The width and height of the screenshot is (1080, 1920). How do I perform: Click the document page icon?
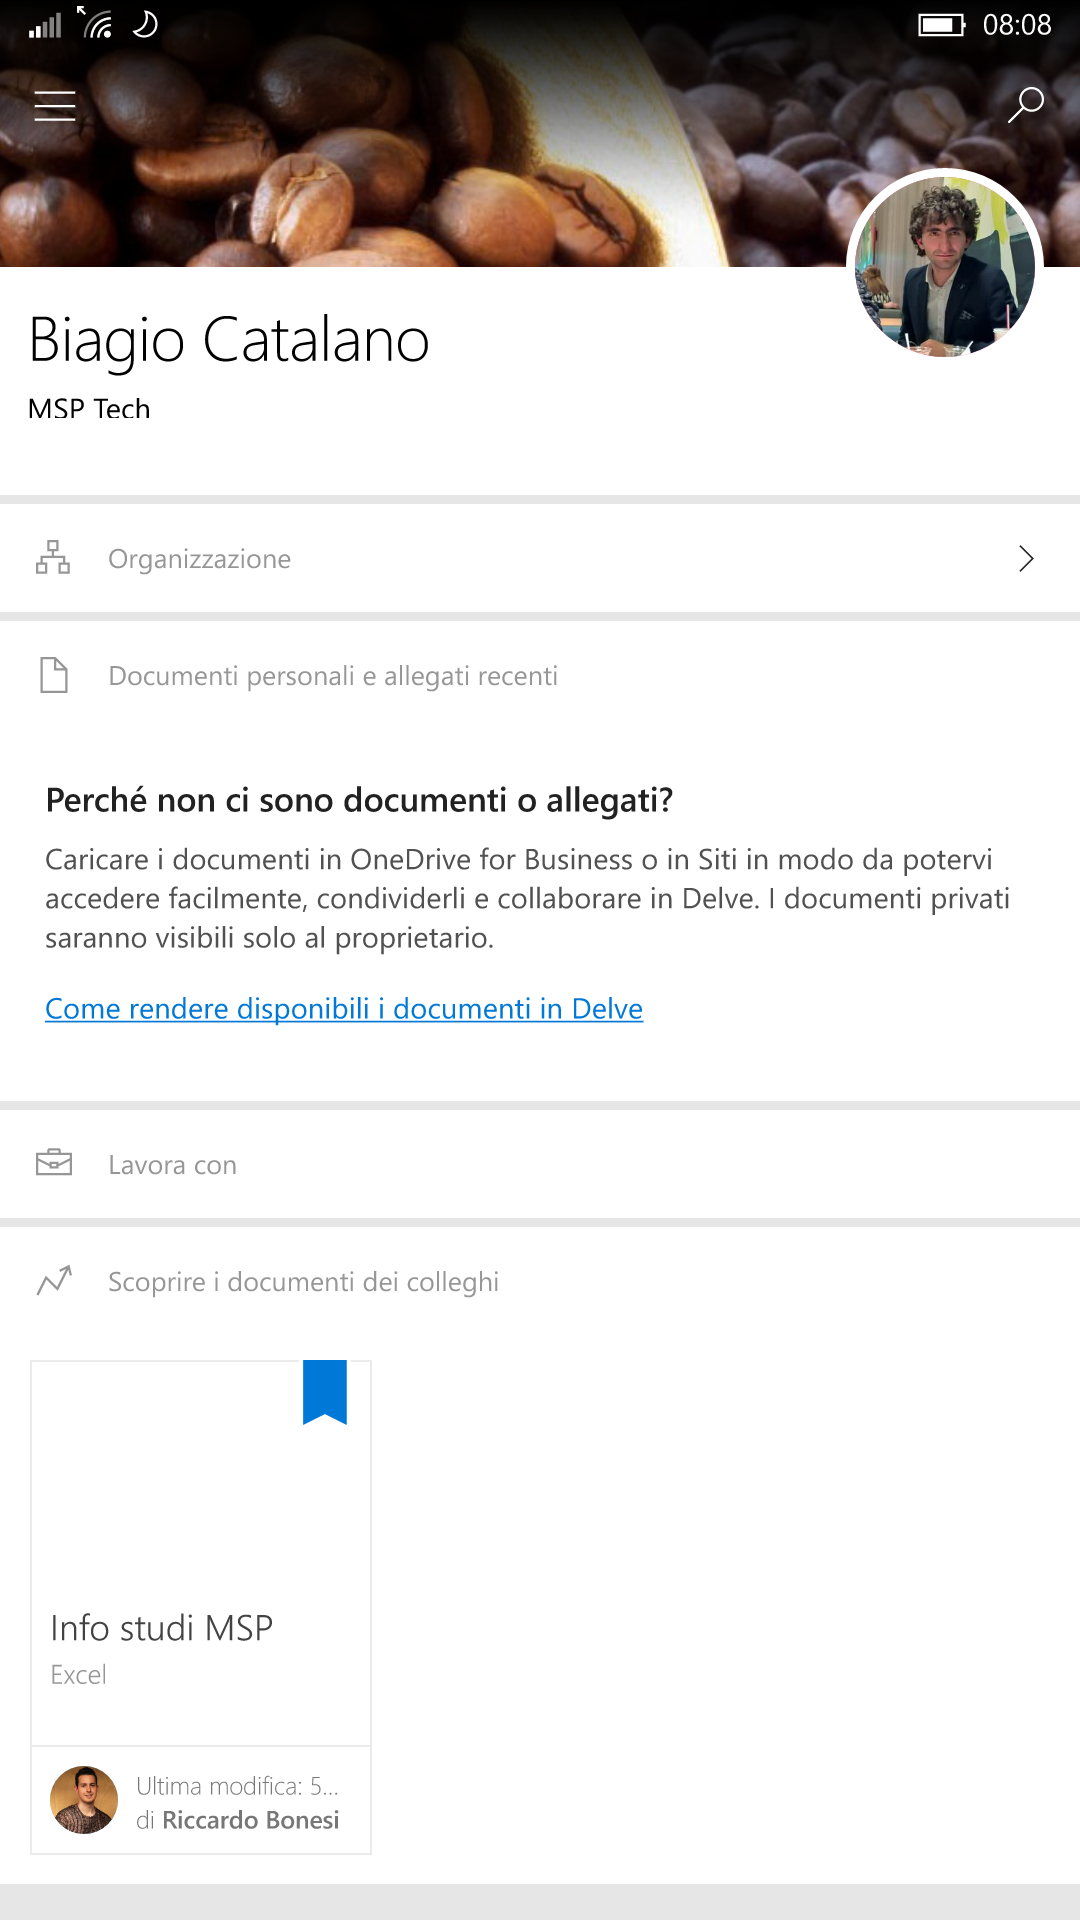[54, 675]
